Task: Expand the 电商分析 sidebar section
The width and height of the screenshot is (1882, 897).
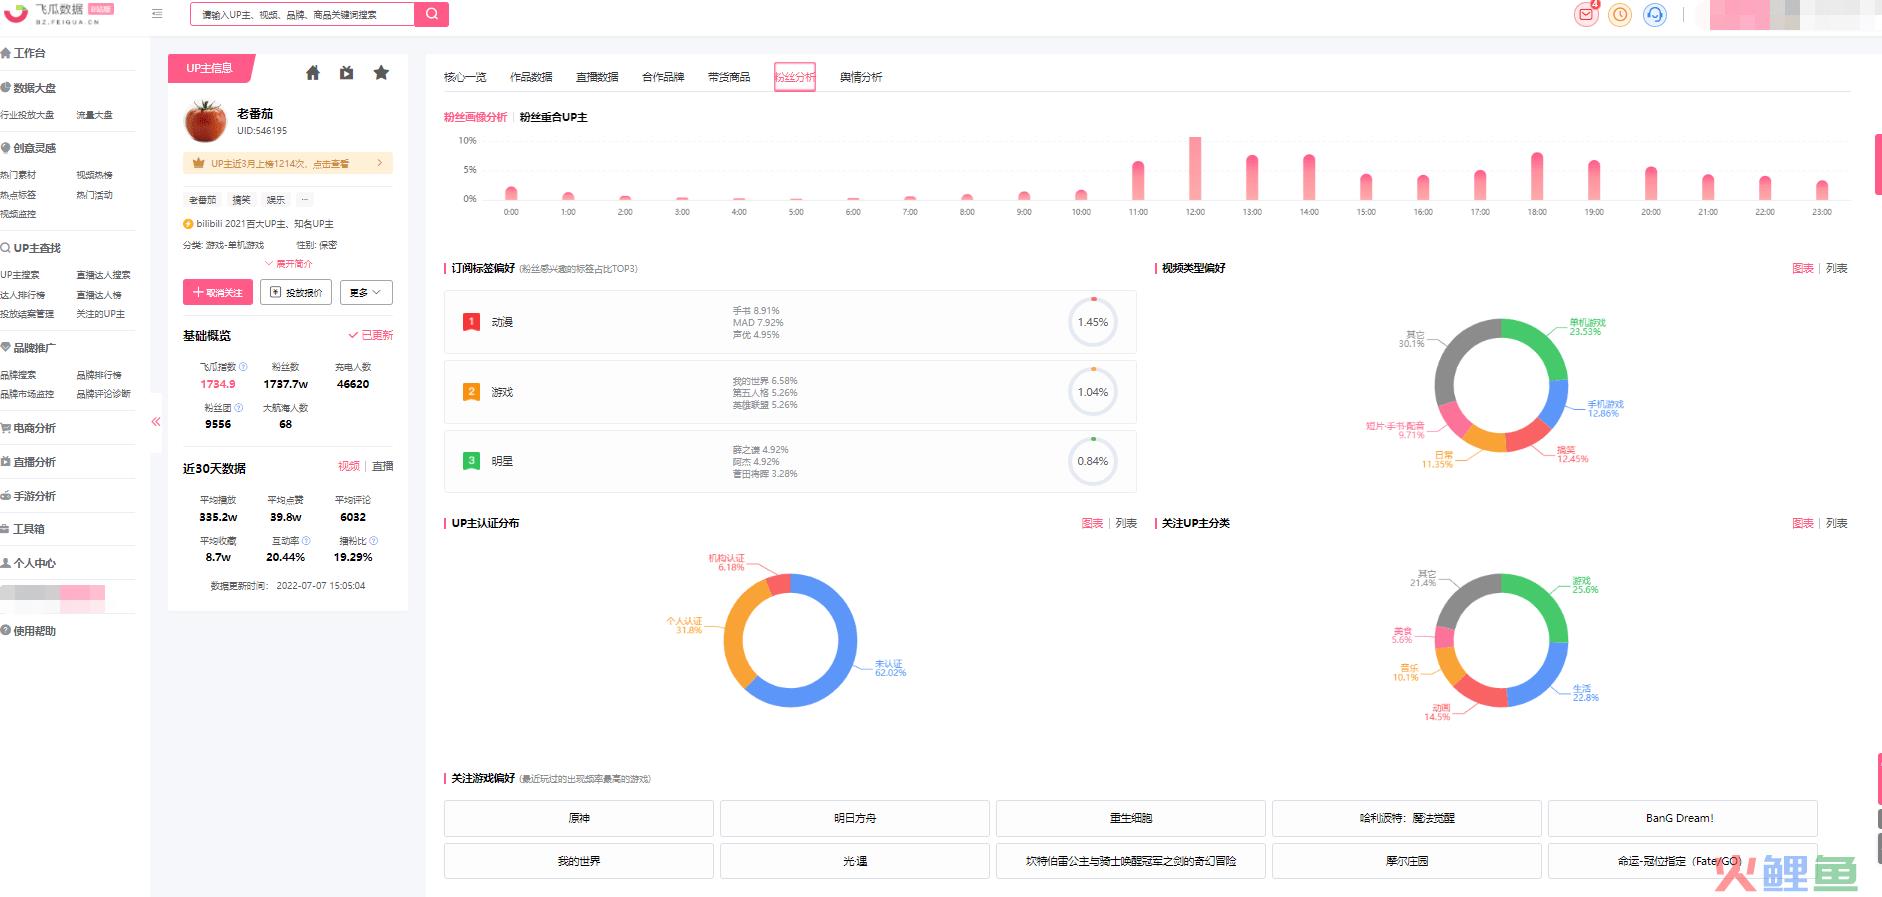Action: [35, 428]
